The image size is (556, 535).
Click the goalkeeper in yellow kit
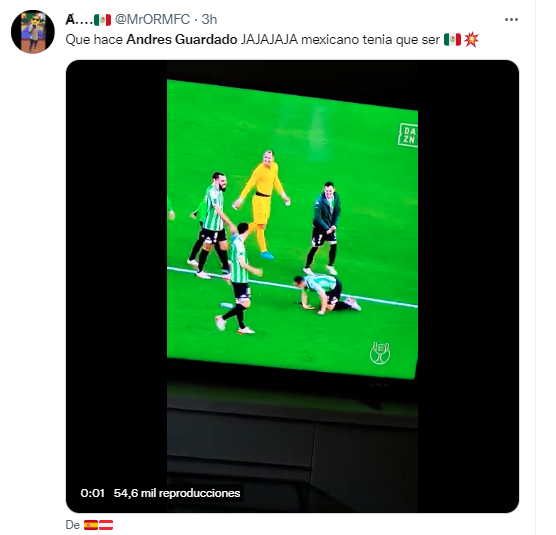coord(263,204)
